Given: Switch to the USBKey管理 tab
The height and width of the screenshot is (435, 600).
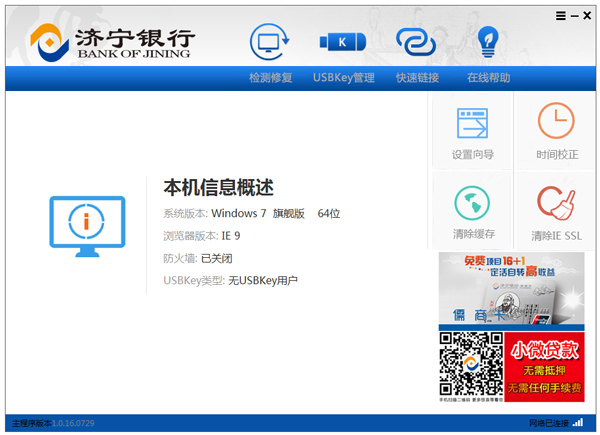Looking at the screenshot, I should point(343,78).
